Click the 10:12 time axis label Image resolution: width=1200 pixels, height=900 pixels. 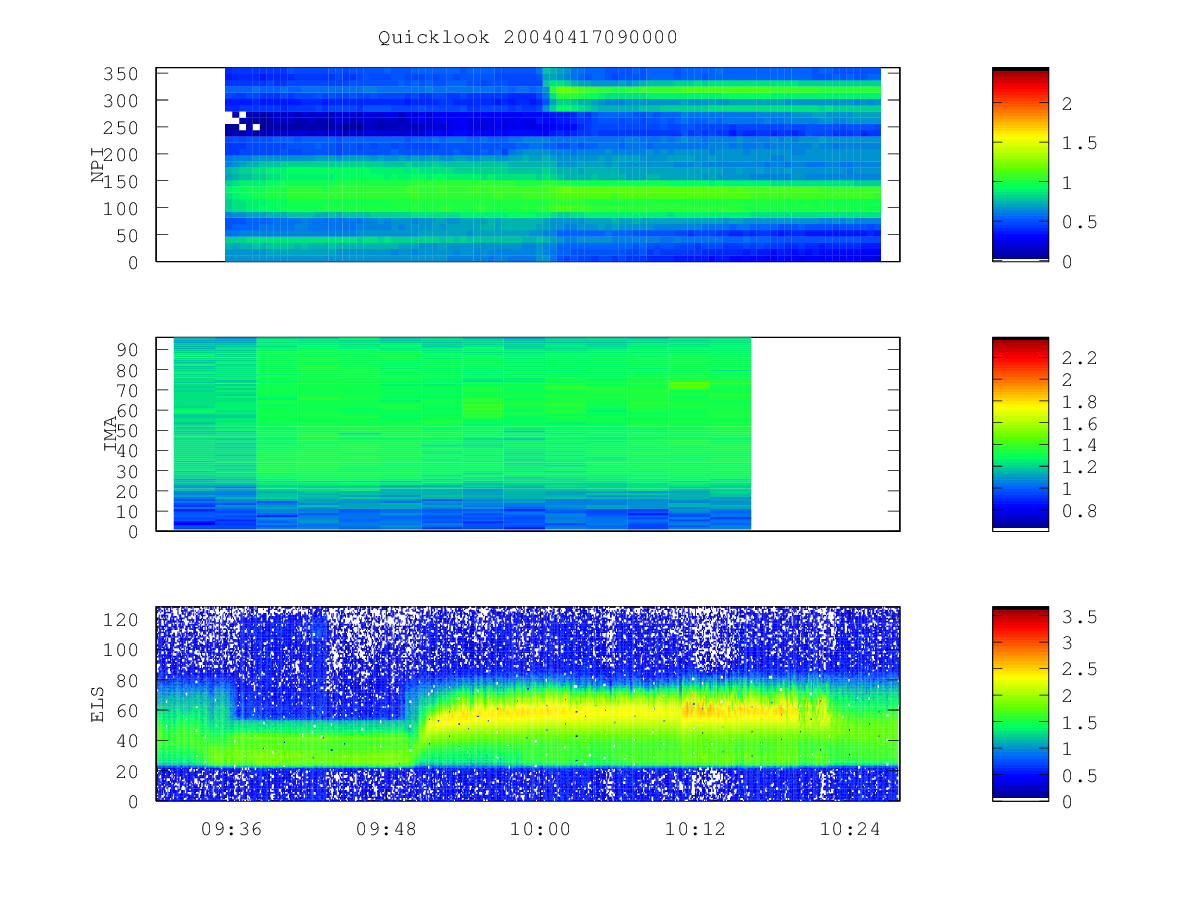[694, 829]
